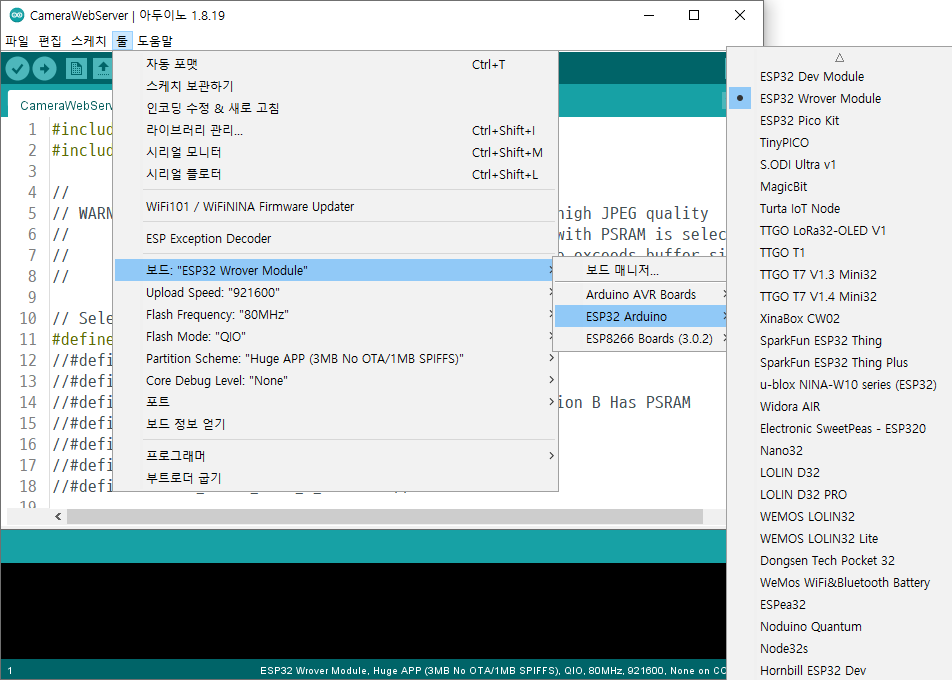Select u-blox NINA-W10 series (ESP32)

click(x=839, y=384)
